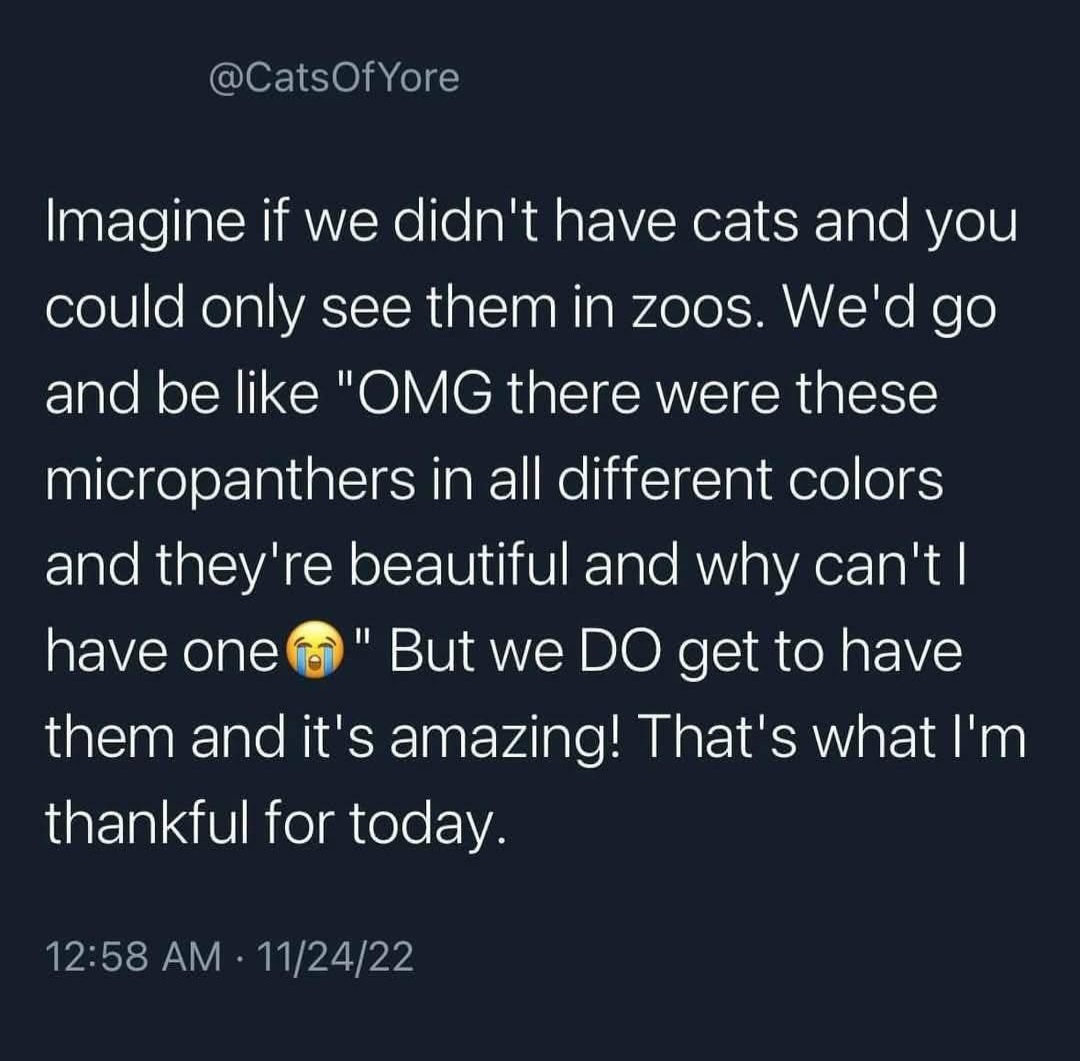1080x1061 pixels.
Task: Click the 11/24/22 date
Action: coord(334,957)
